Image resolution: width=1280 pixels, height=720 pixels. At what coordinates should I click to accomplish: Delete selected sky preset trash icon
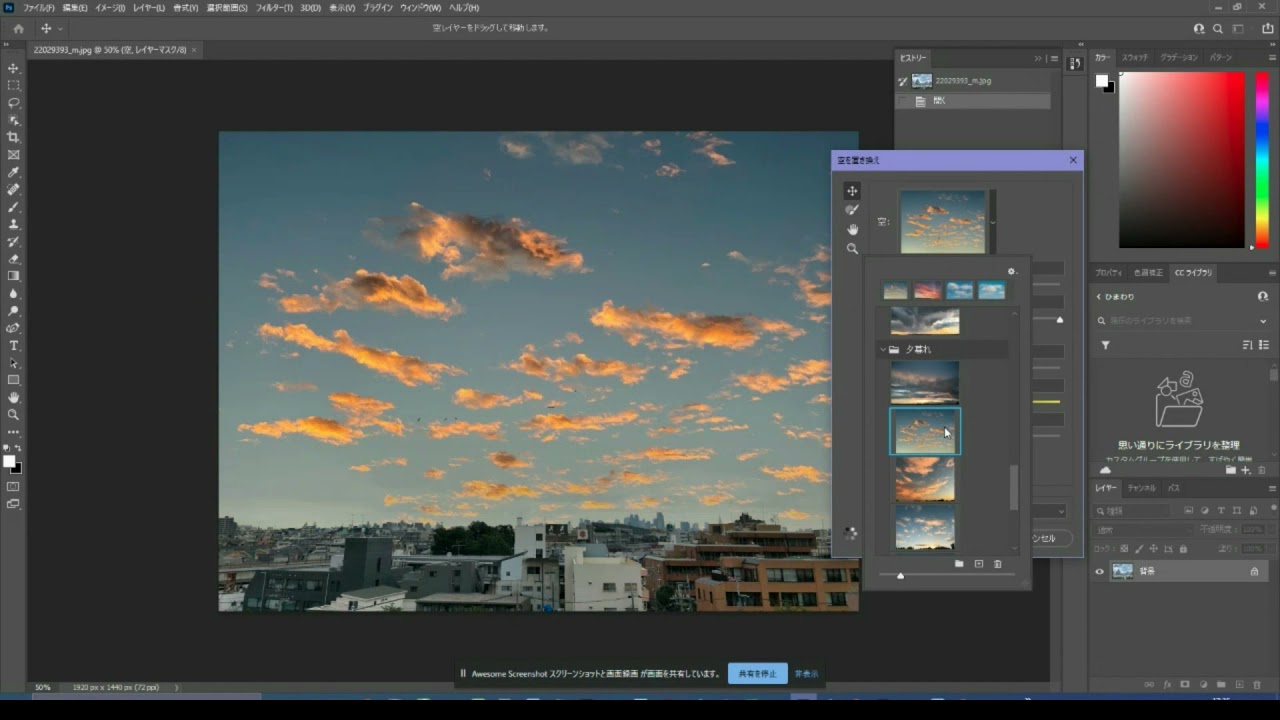pyautogui.click(x=998, y=564)
